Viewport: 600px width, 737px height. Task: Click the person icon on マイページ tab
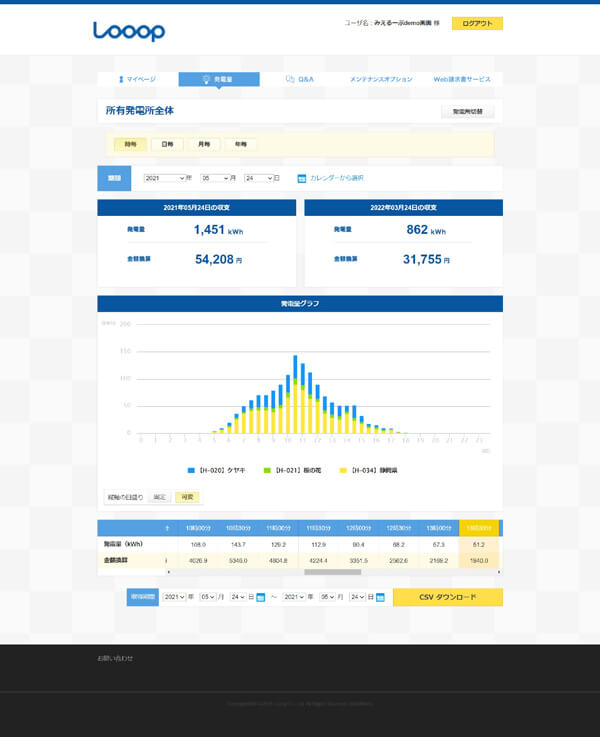(121, 79)
